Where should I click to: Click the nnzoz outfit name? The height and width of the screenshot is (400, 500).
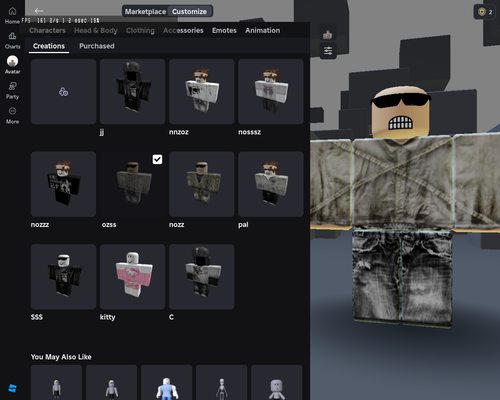(x=179, y=132)
